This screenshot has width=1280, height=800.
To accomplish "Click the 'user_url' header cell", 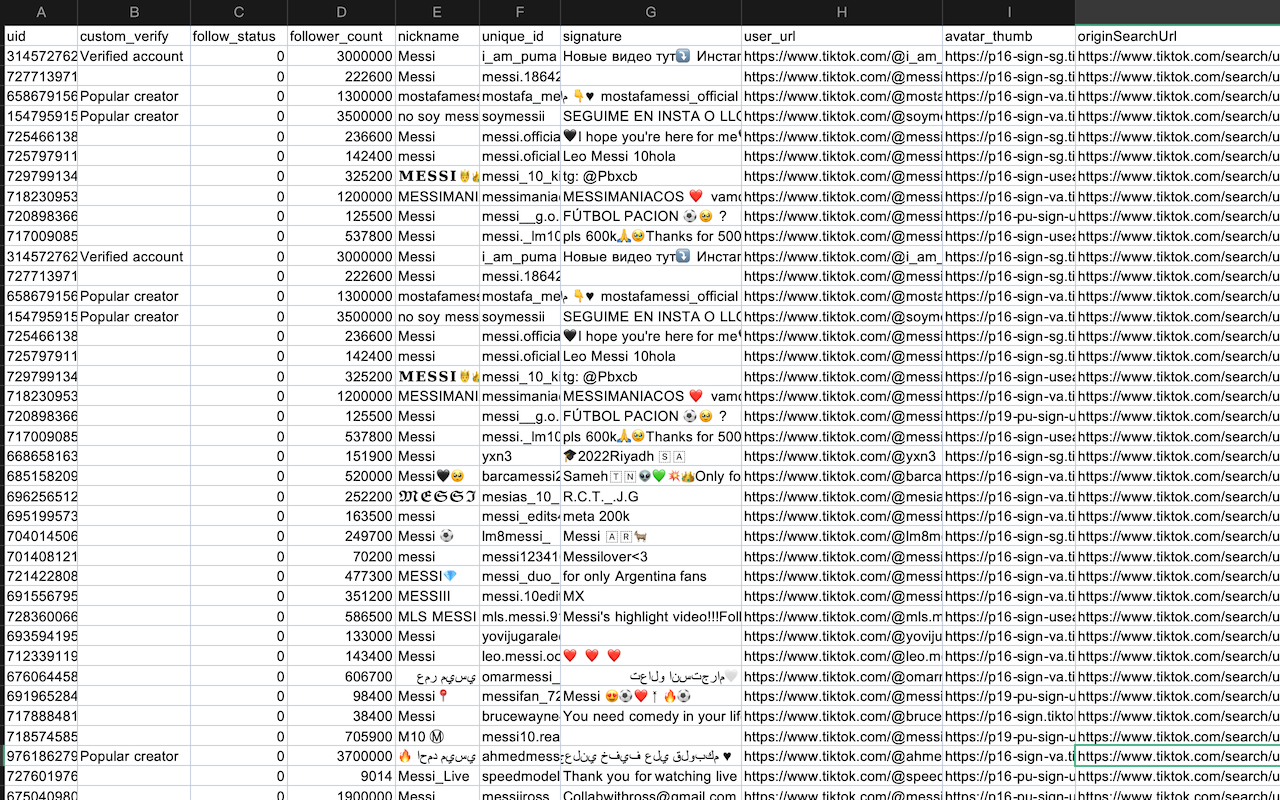I will tap(842, 36).
